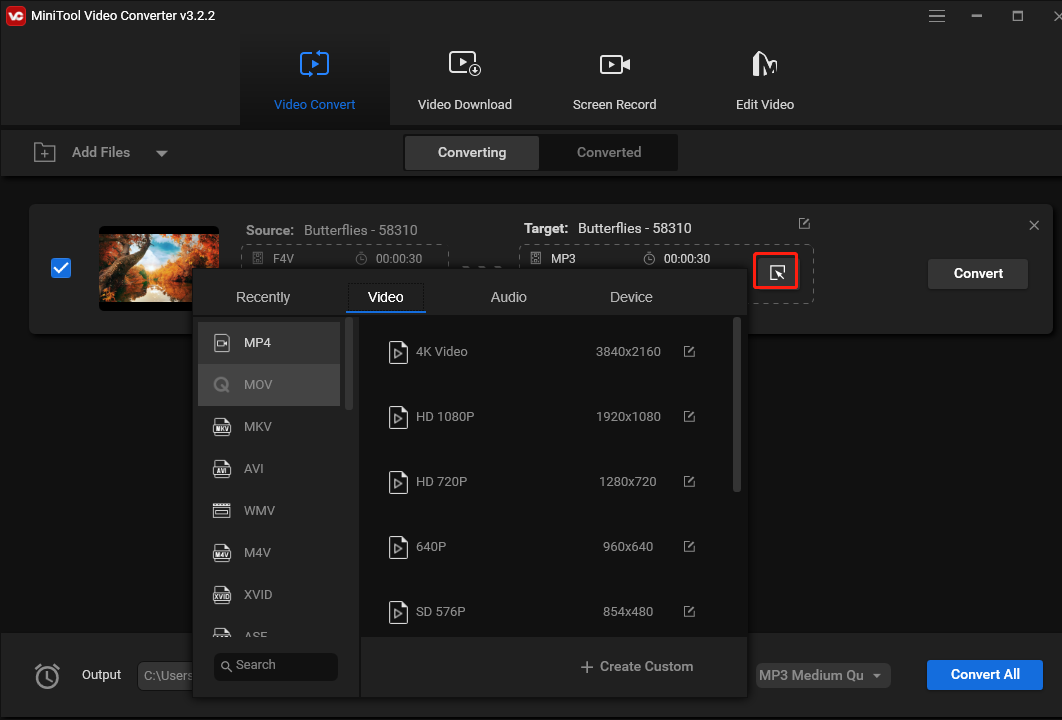Image resolution: width=1062 pixels, height=720 pixels.
Task: Open the Video Download module
Action: point(465,81)
